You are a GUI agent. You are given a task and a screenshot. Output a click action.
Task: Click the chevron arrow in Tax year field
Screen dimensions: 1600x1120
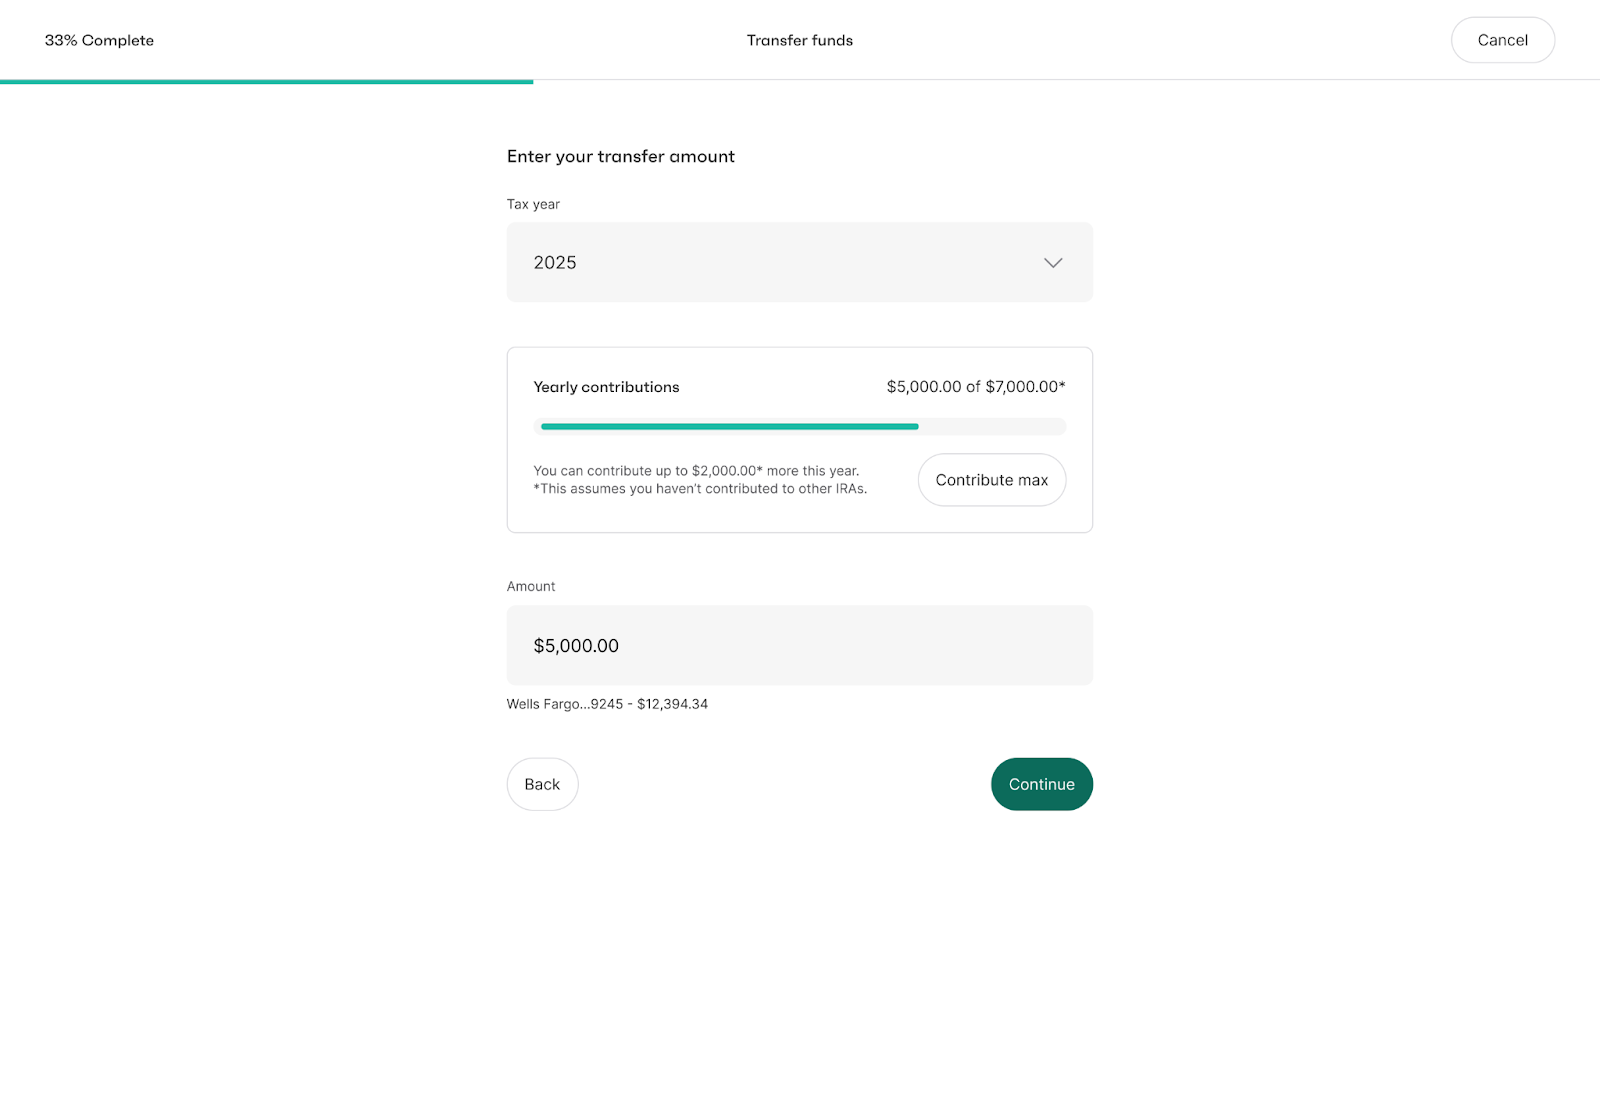[1052, 263]
